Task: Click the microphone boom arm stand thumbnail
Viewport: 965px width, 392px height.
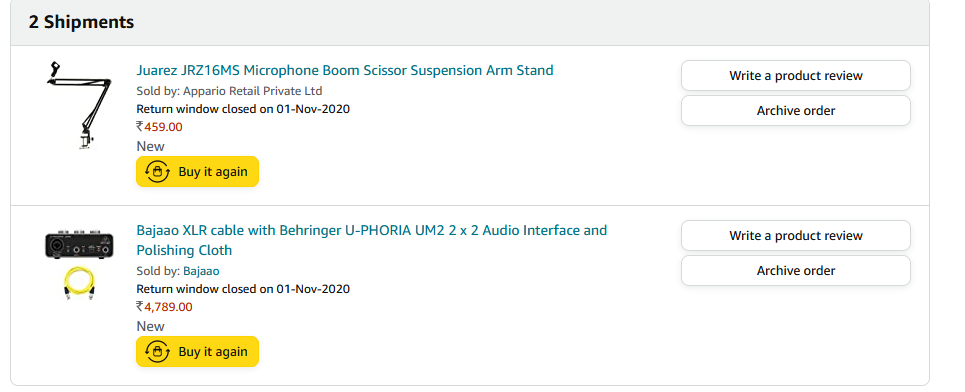Action: click(79, 104)
